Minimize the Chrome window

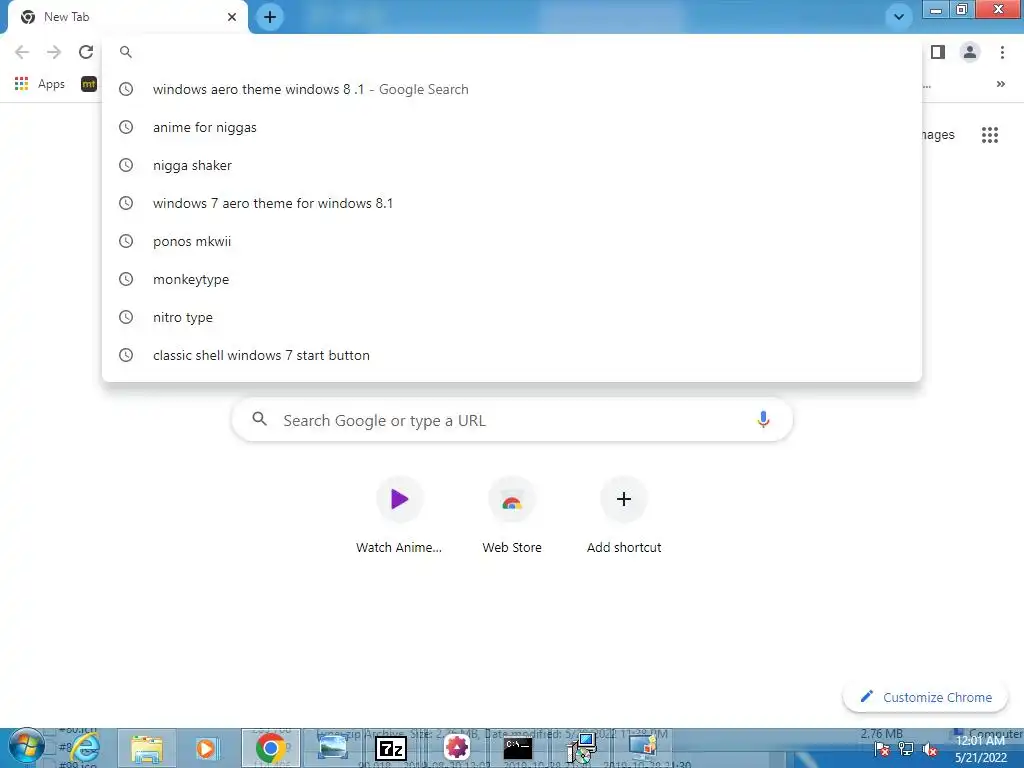[936, 9]
